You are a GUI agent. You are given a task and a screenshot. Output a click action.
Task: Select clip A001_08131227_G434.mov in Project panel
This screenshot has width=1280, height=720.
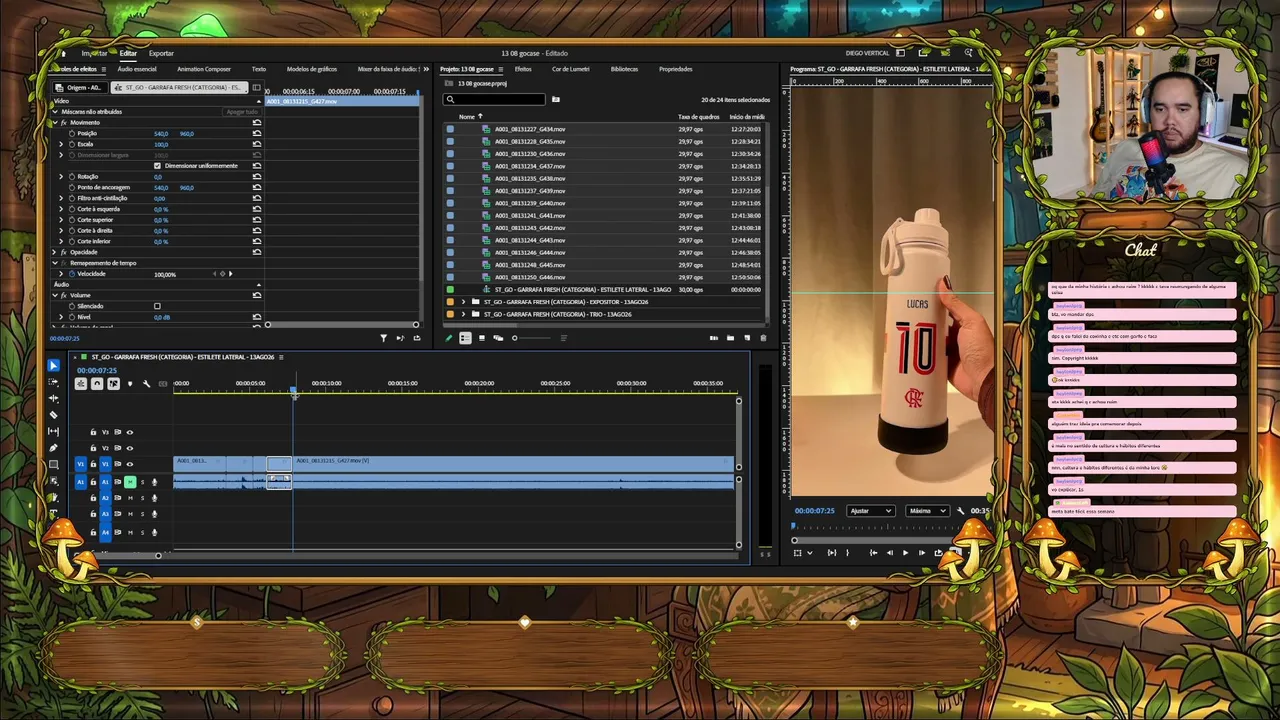[530, 129]
